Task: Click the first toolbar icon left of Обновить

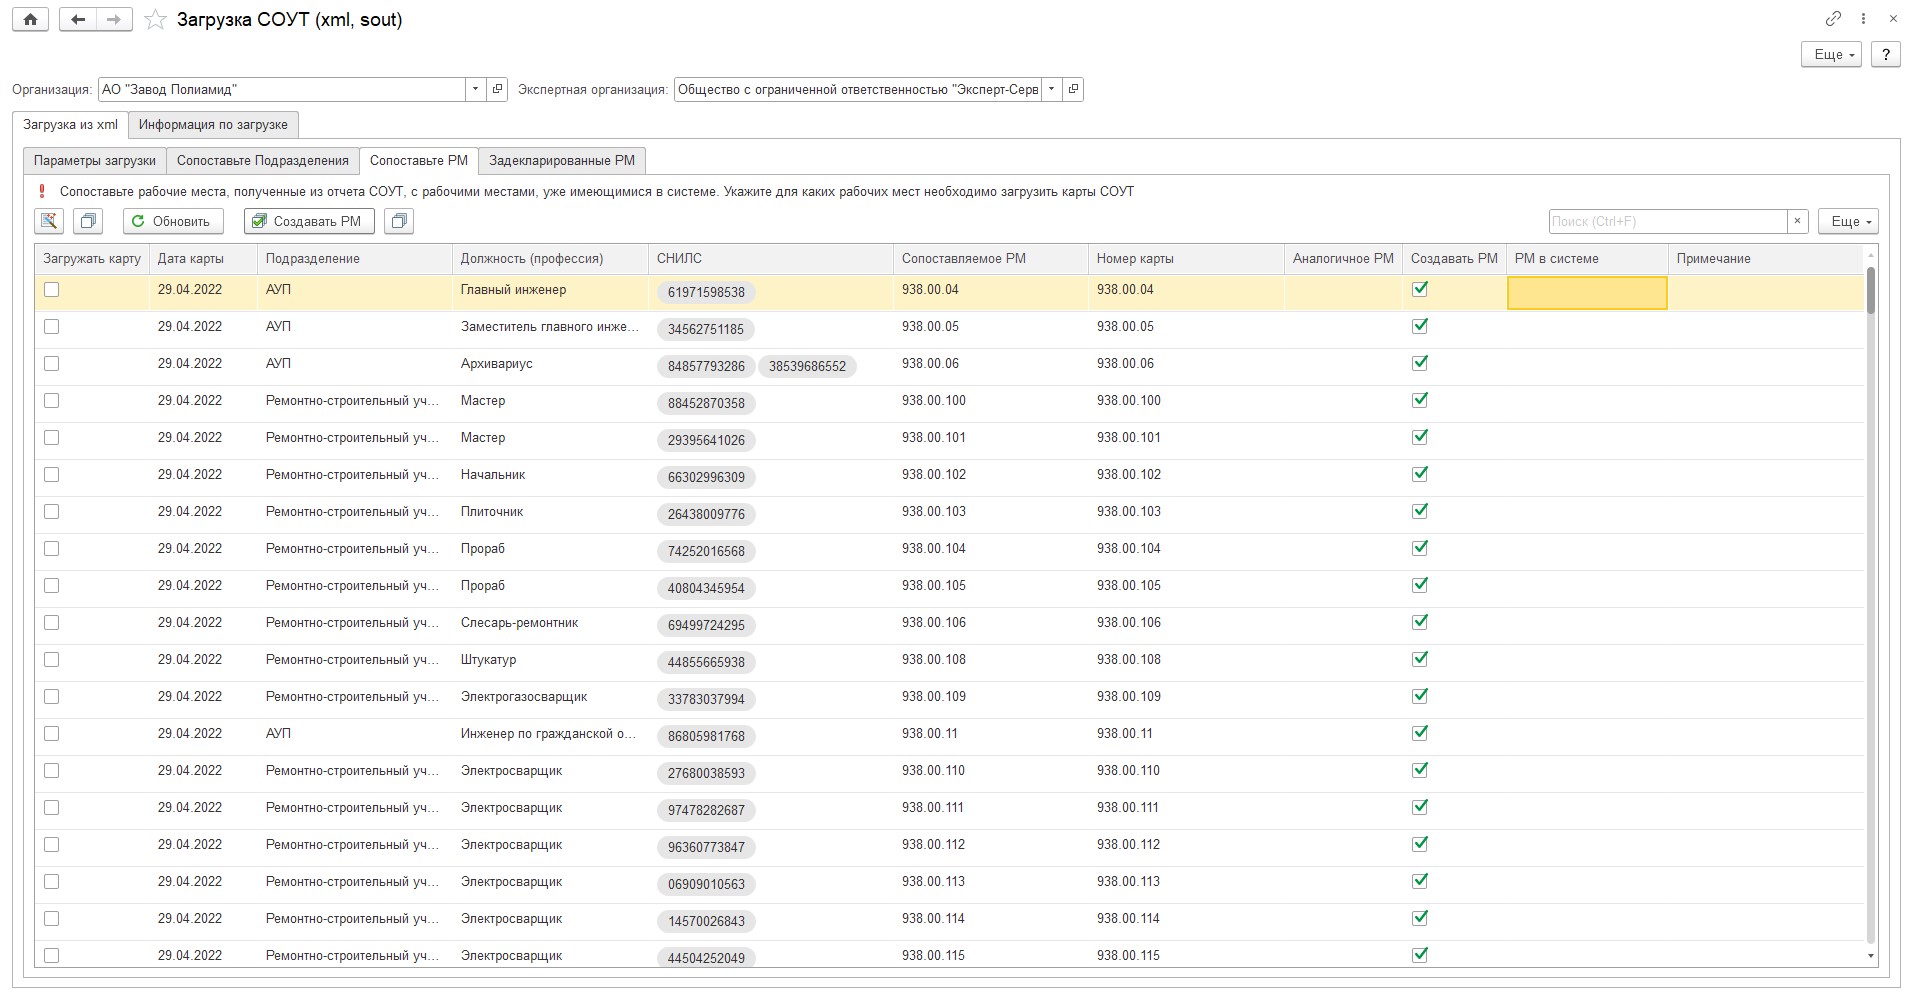Action: coord(49,221)
